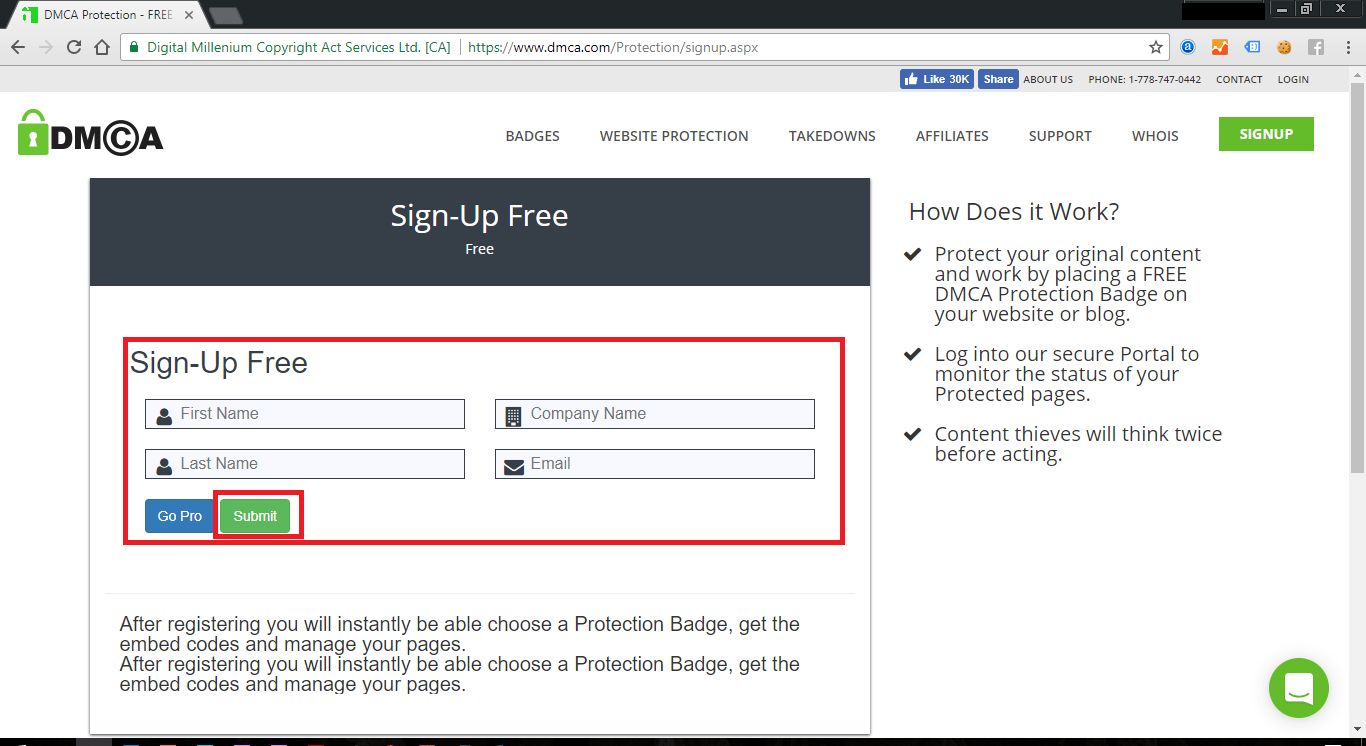Viewport: 1366px width, 746px height.
Task: Follow the LOGIN link in the header
Action: (1293, 79)
